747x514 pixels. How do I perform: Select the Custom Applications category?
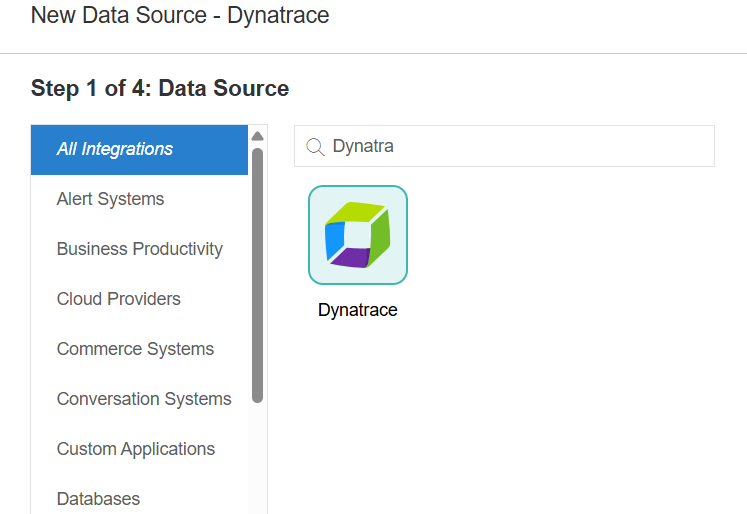click(x=135, y=449)
